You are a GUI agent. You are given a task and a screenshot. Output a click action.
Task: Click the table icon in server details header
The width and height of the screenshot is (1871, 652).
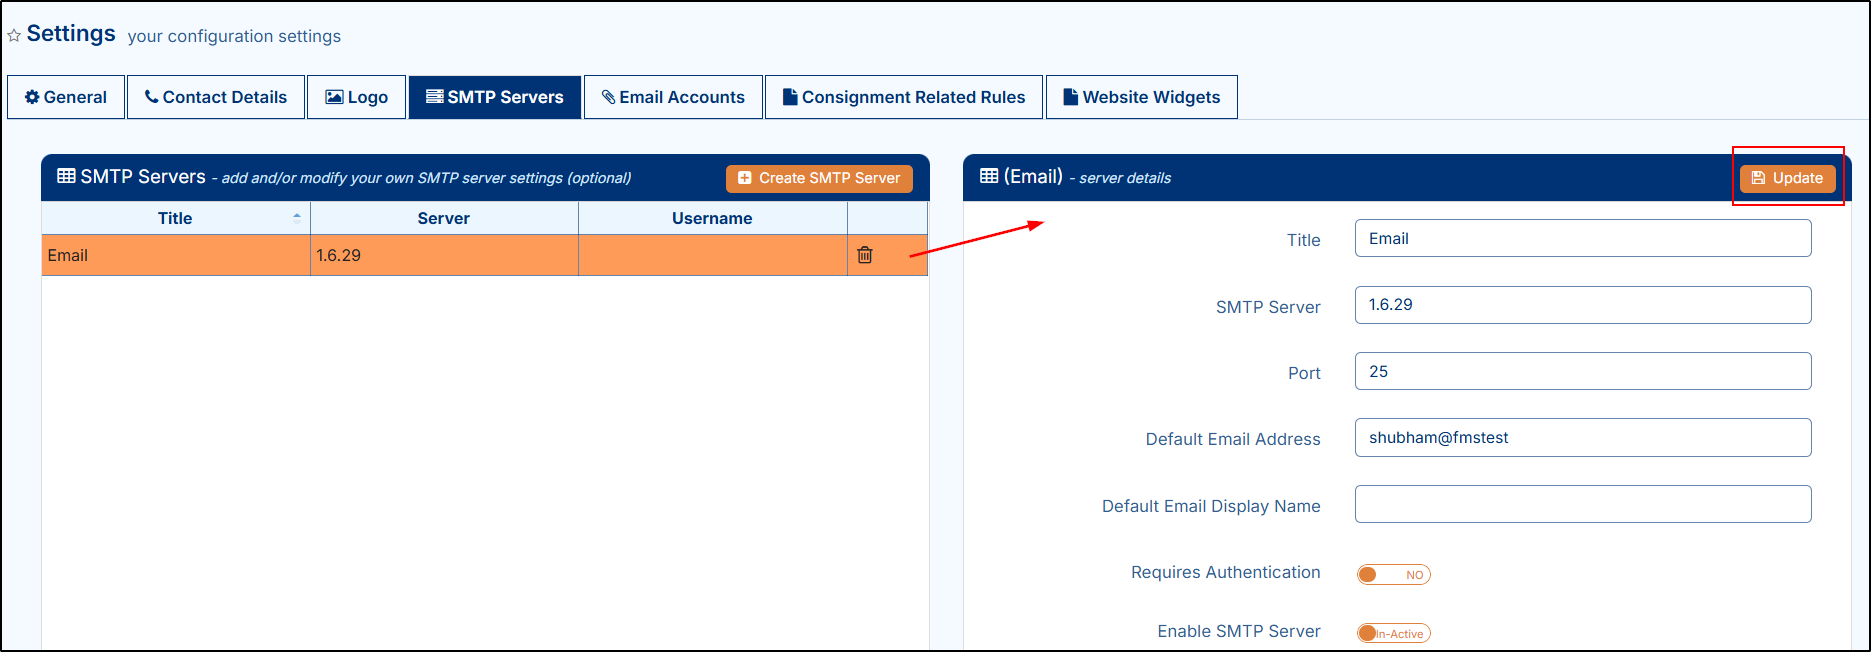[x=989, y=177]
